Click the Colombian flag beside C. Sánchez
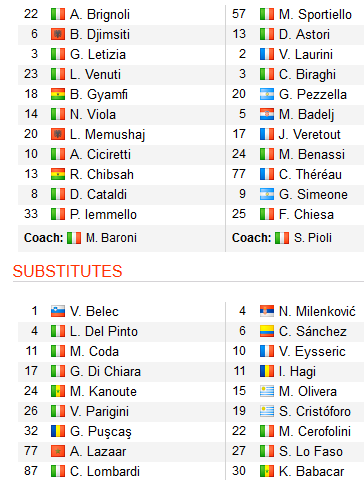The width and height of the screenshot is (364, 480). 267,331
